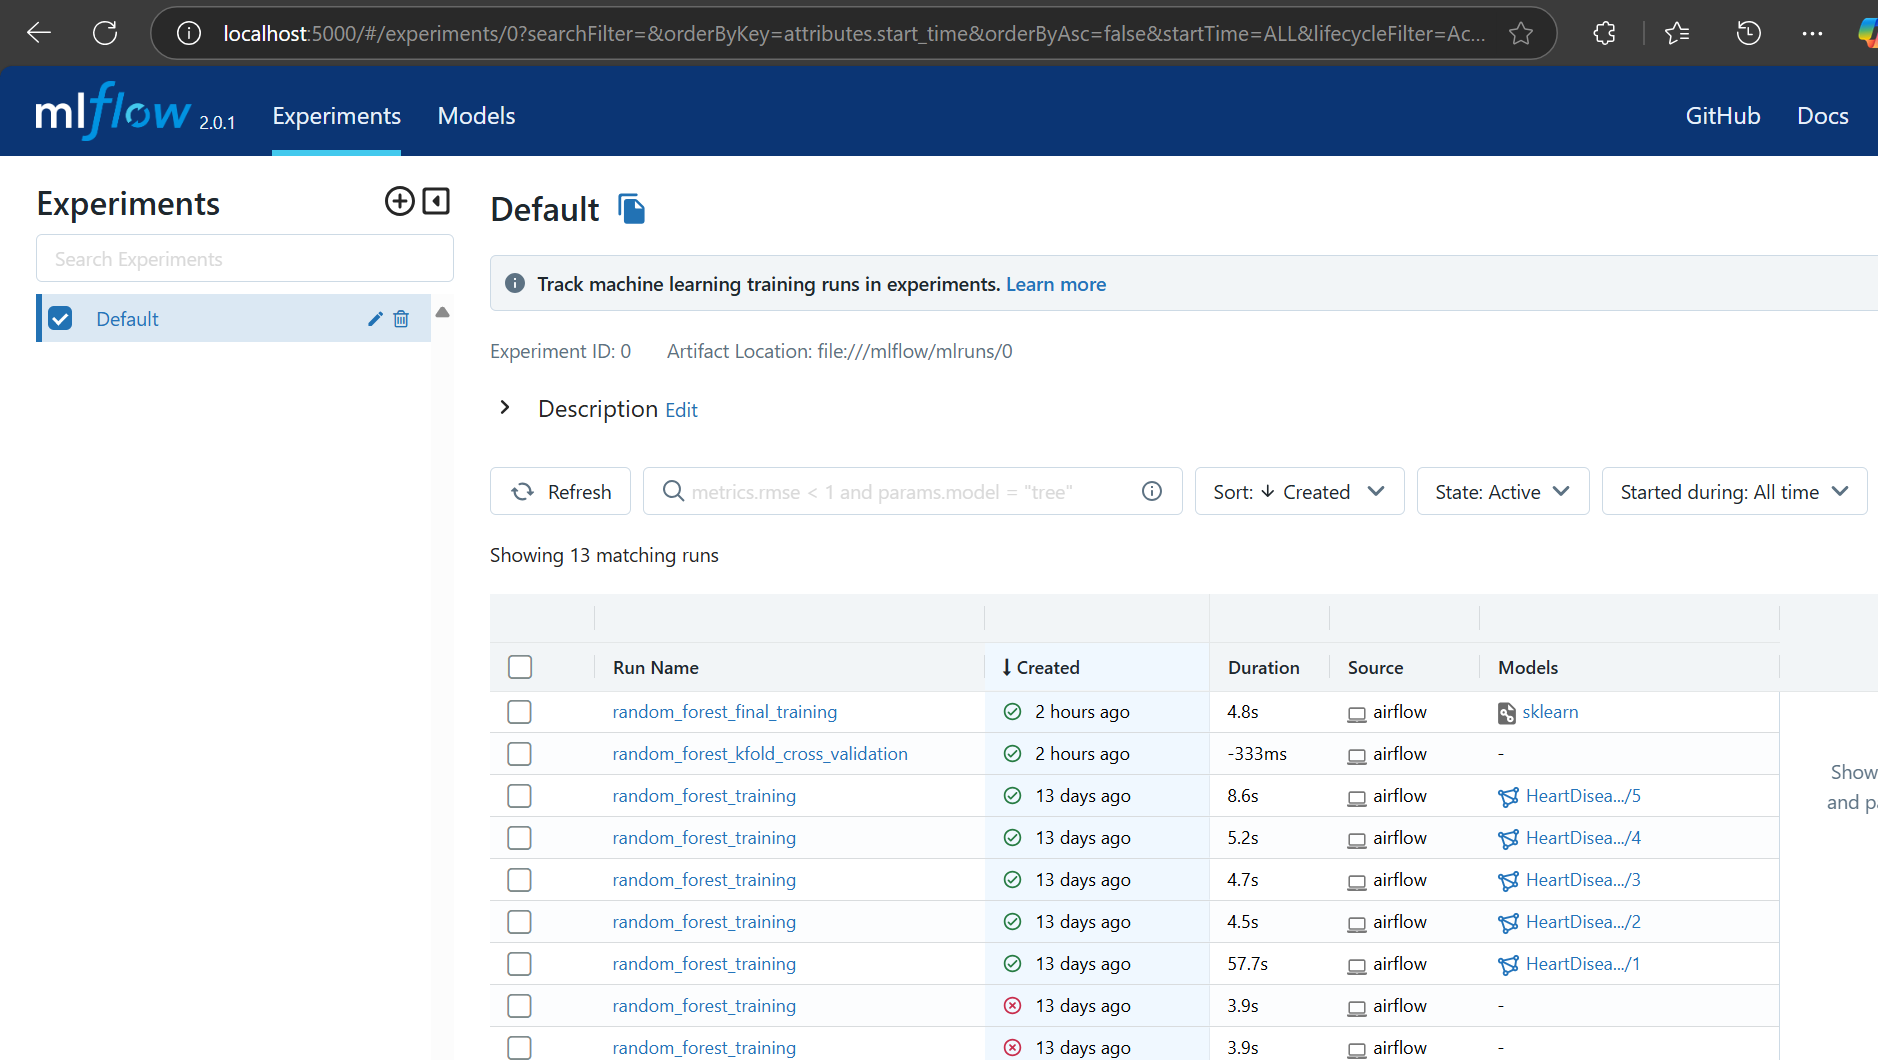Open browser history clock icon

(x=1748, y=33)
